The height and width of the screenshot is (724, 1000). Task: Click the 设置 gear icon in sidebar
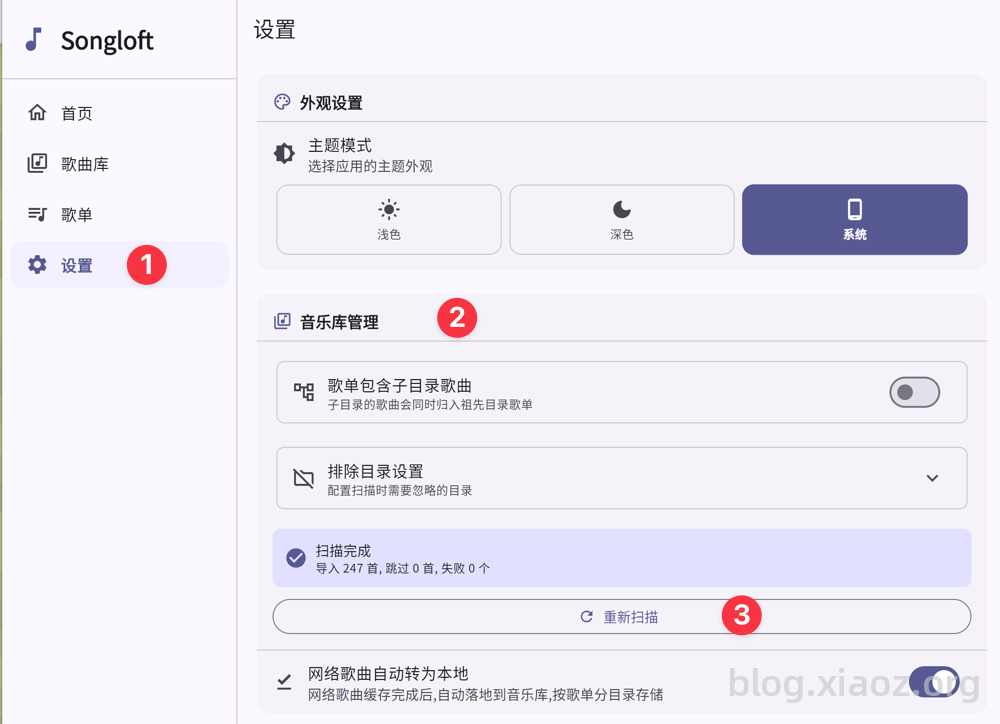click(37, 265)
